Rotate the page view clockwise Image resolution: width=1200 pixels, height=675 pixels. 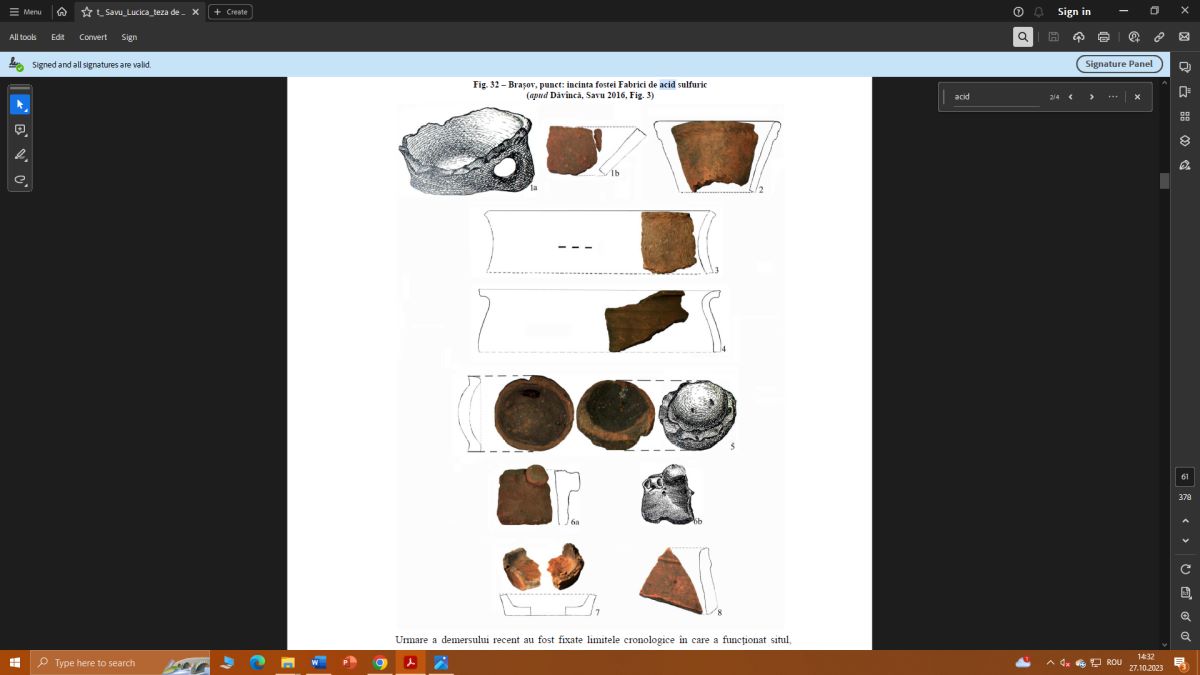[1185, 569]
